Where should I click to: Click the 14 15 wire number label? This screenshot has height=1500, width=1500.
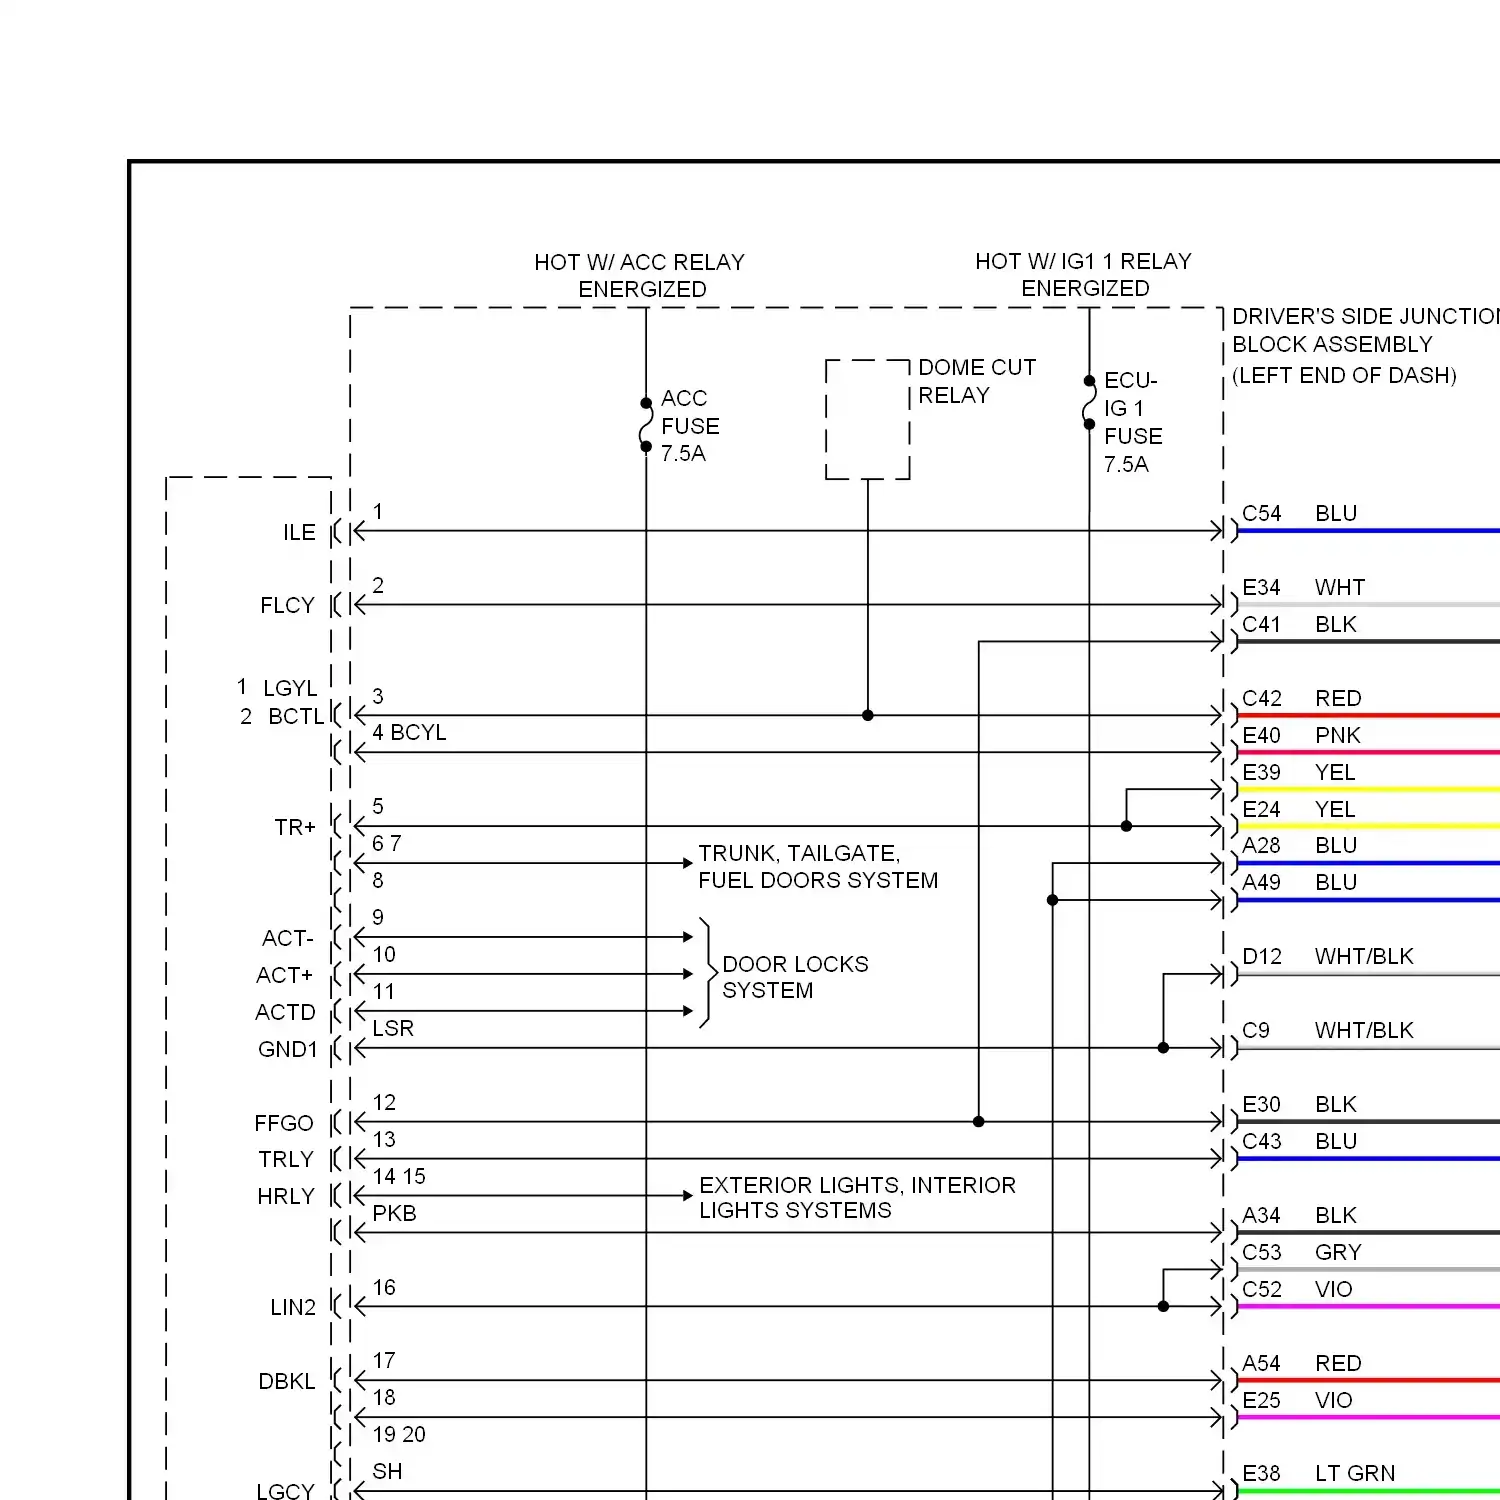coord(399,1176)
